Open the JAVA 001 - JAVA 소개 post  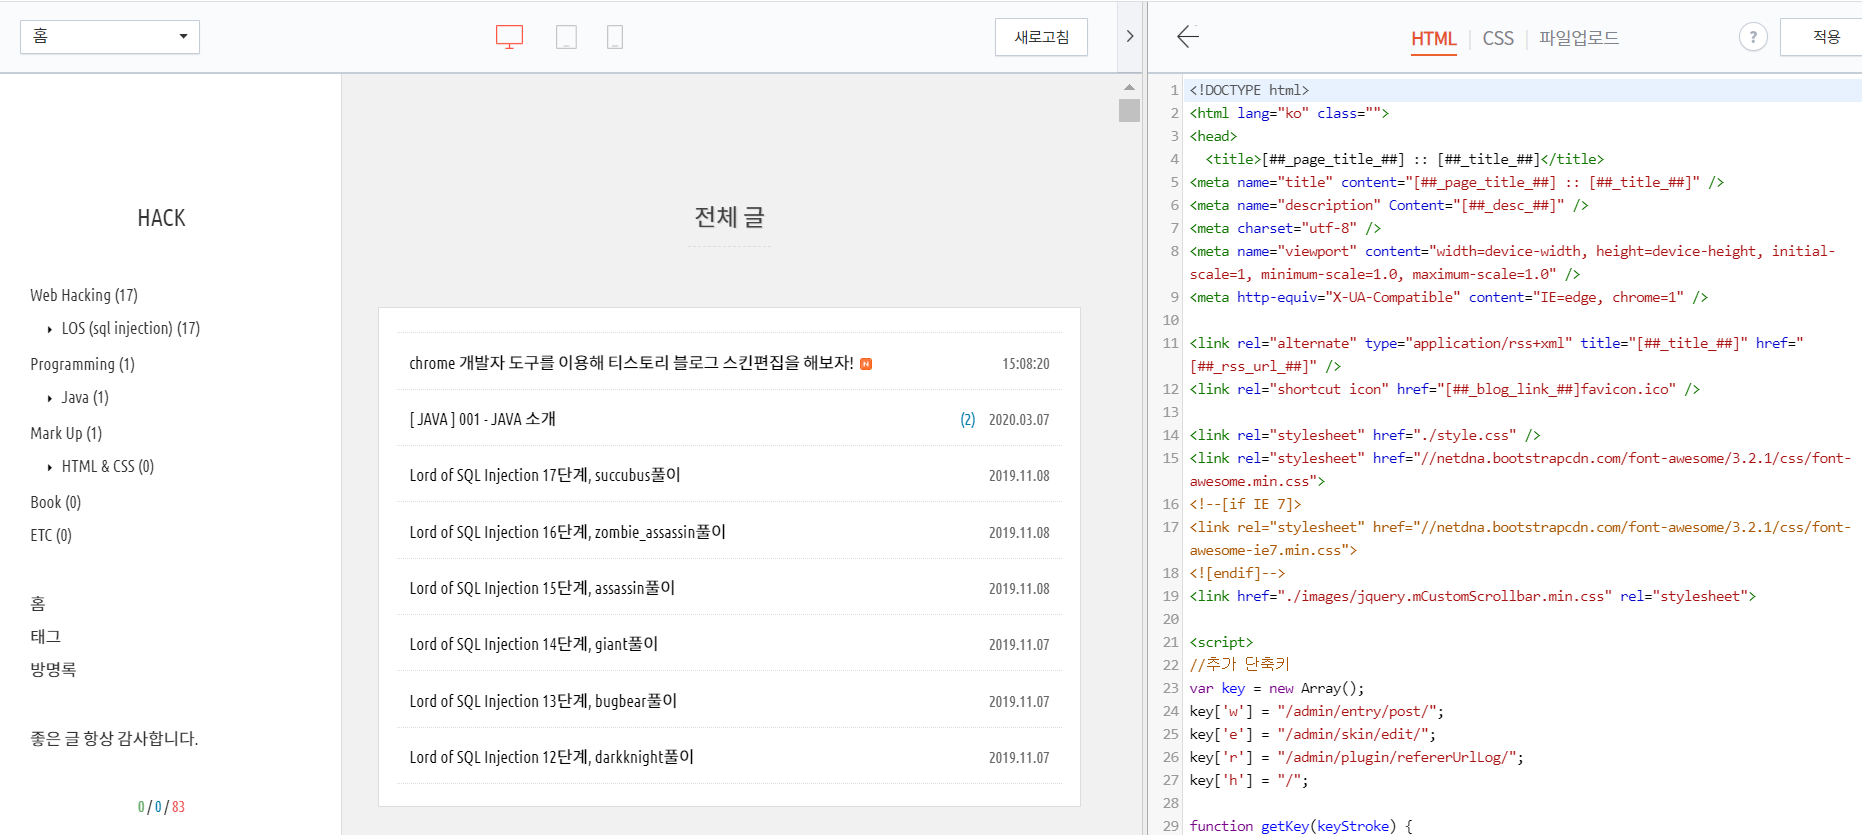pyautogui.click(x=482, y=419)
